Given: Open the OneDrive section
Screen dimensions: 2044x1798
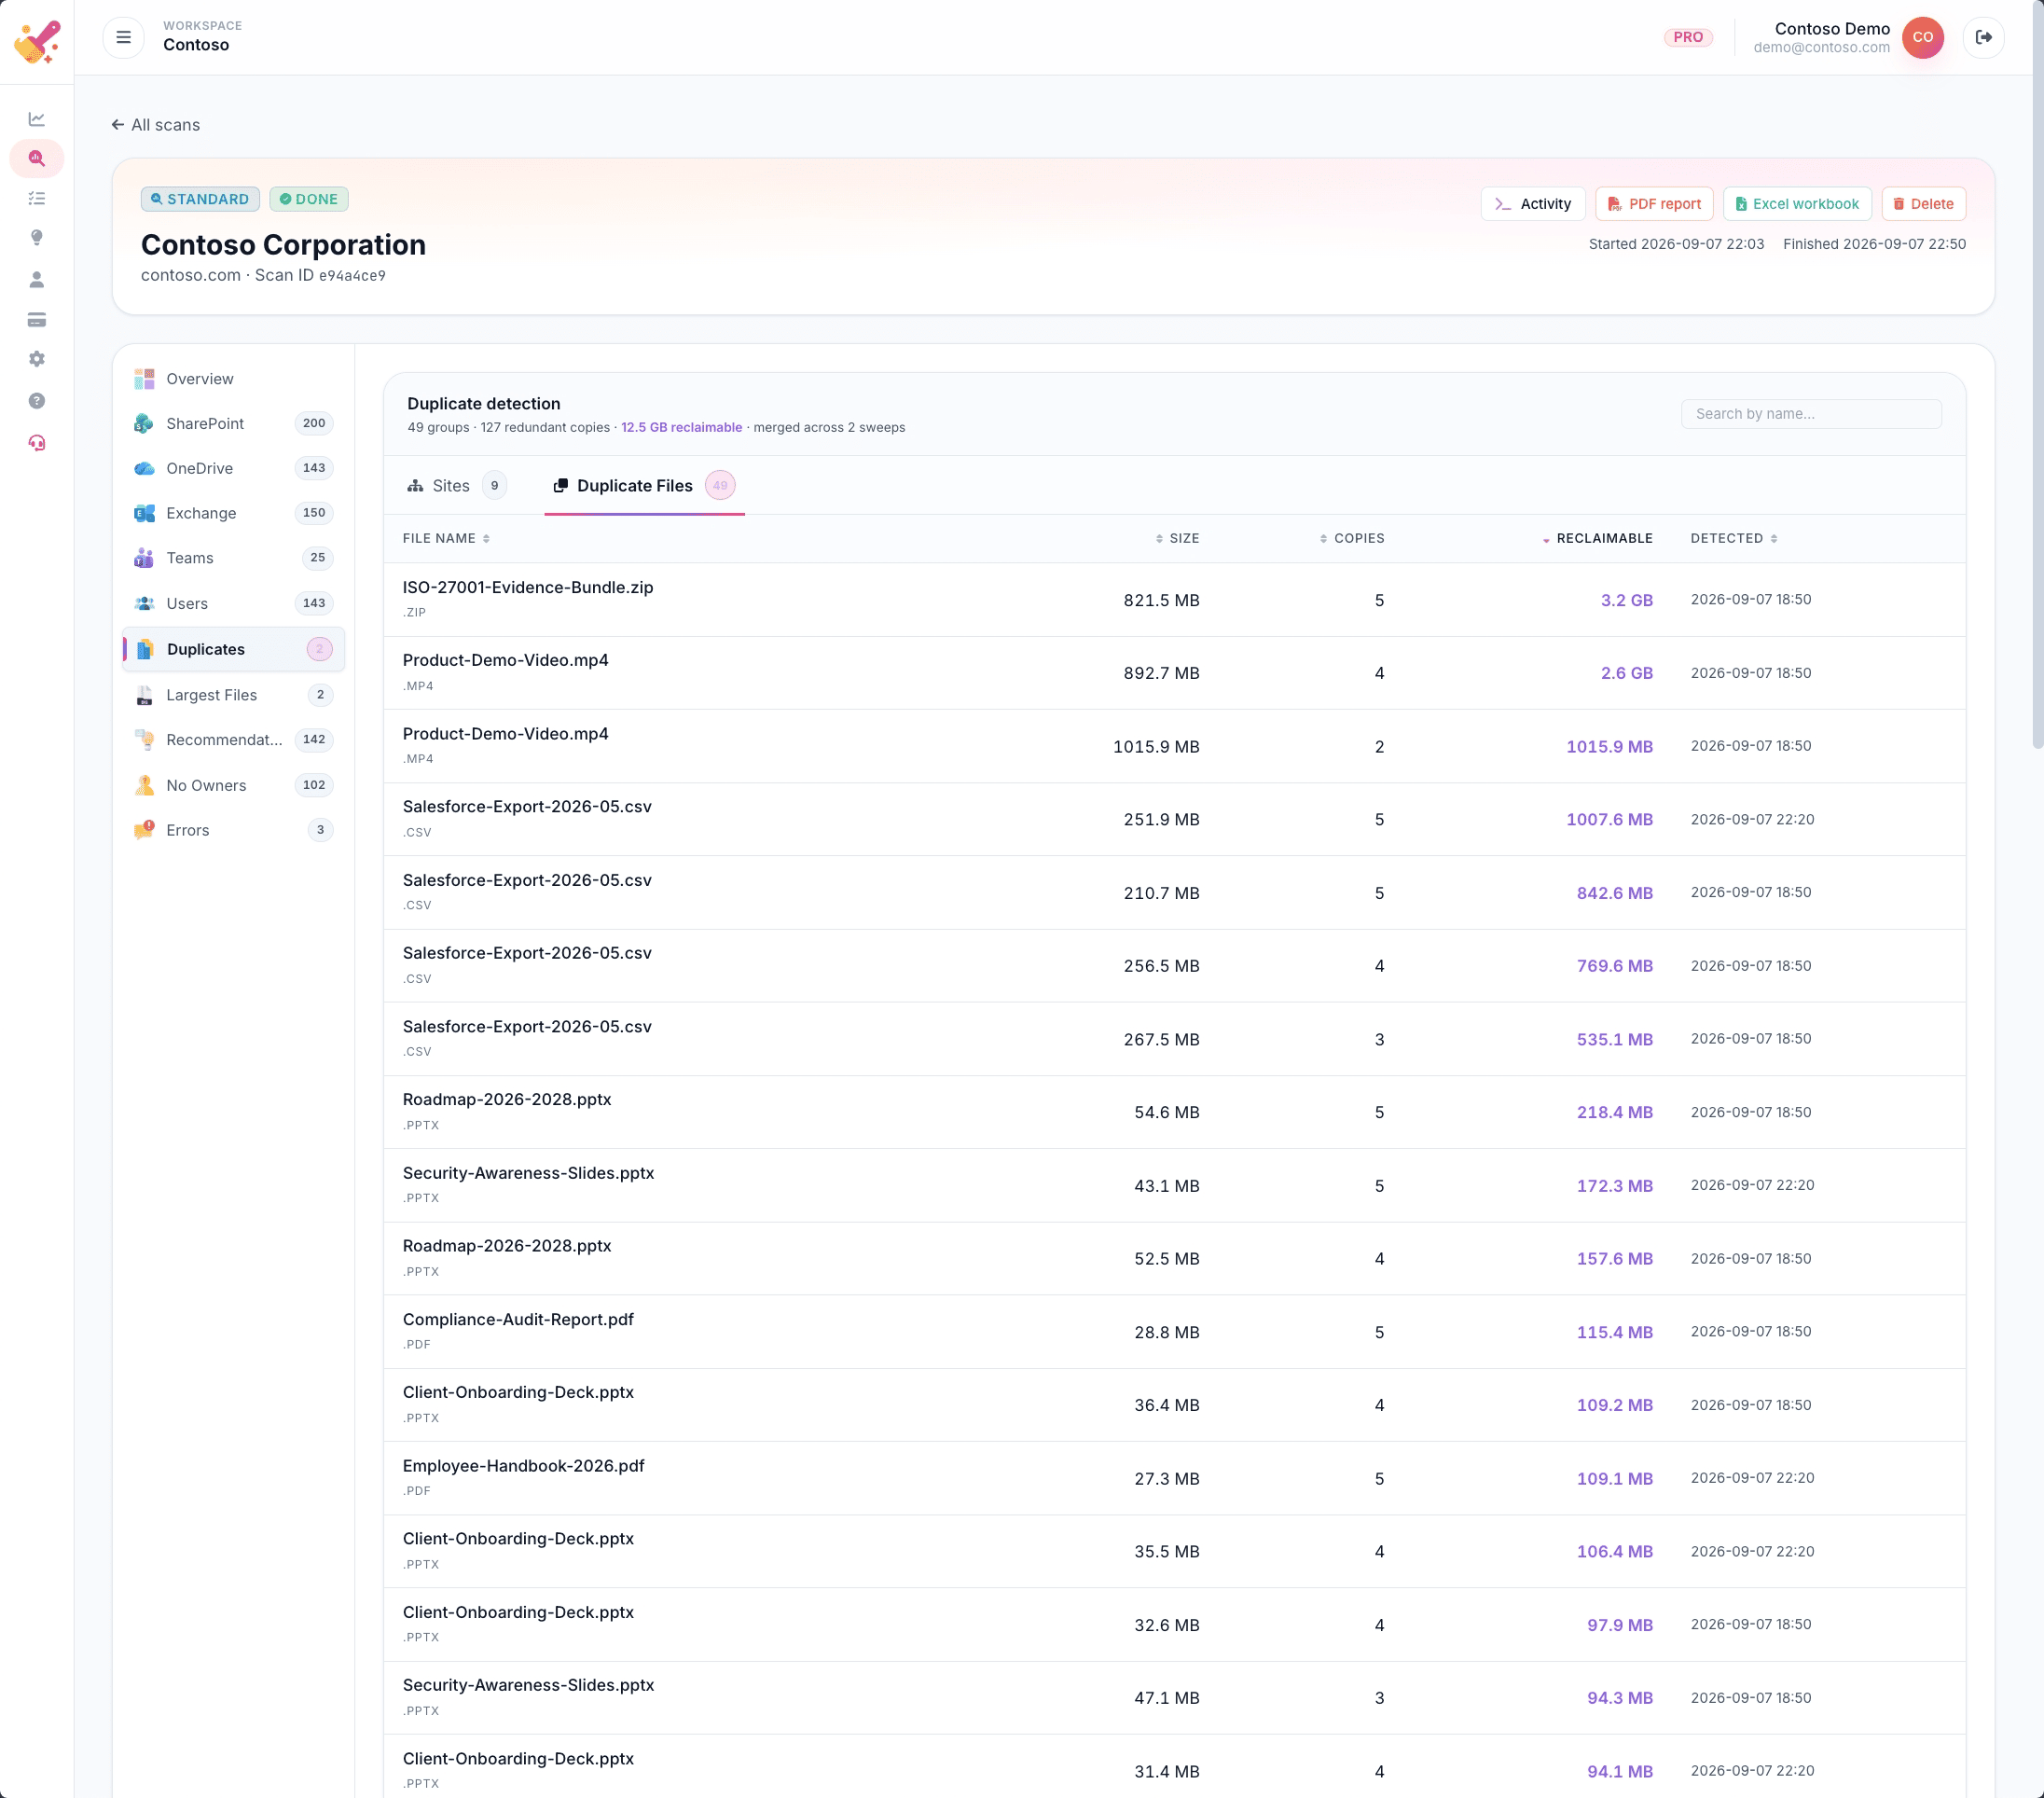Looking at the screenshot, I should click(233, 468).
